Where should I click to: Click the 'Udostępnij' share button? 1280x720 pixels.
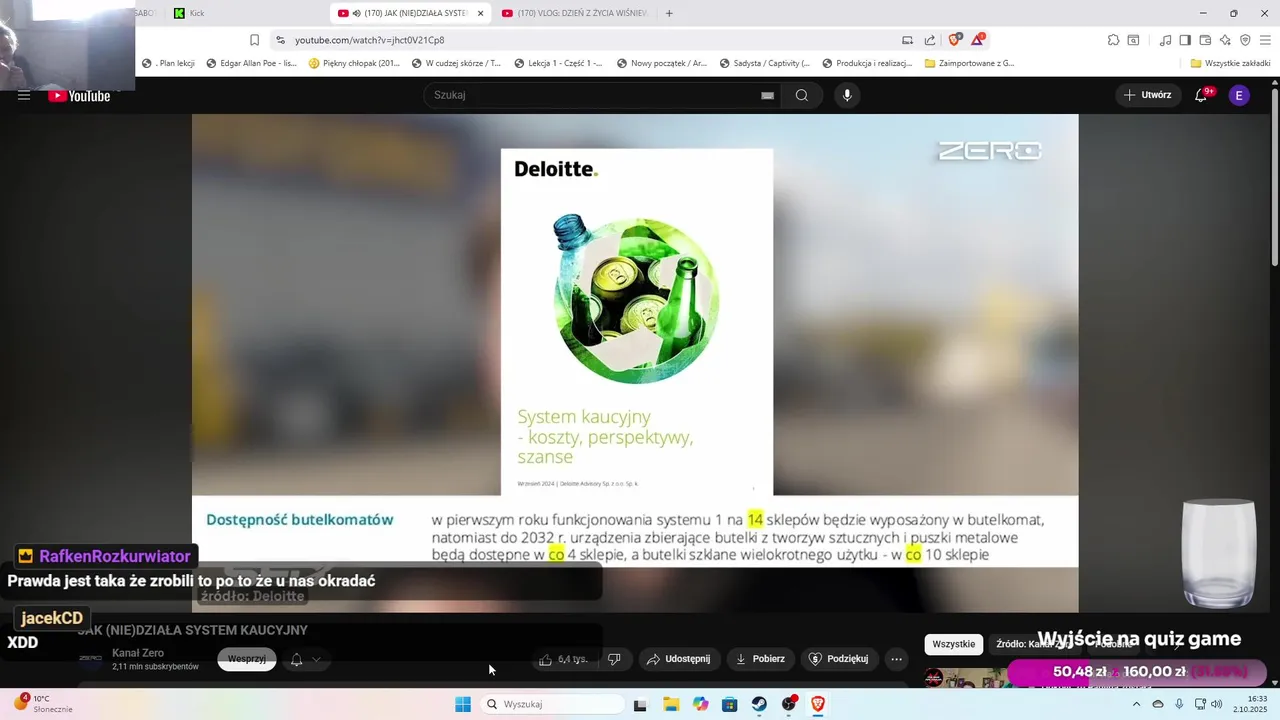678,659
